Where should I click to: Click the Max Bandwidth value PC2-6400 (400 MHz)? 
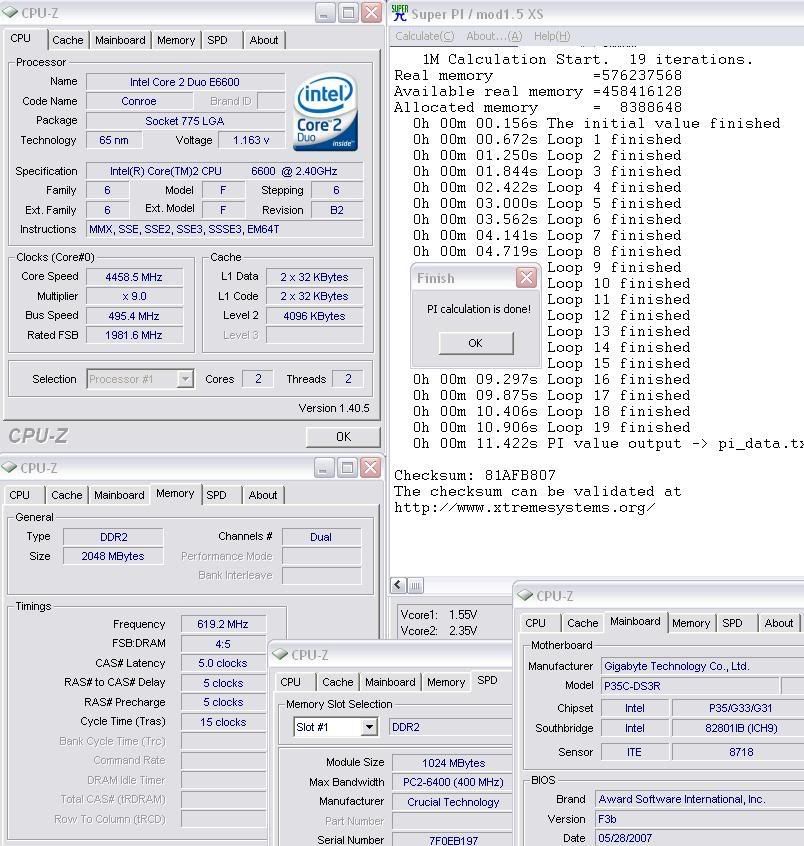[x=452, y=783]
